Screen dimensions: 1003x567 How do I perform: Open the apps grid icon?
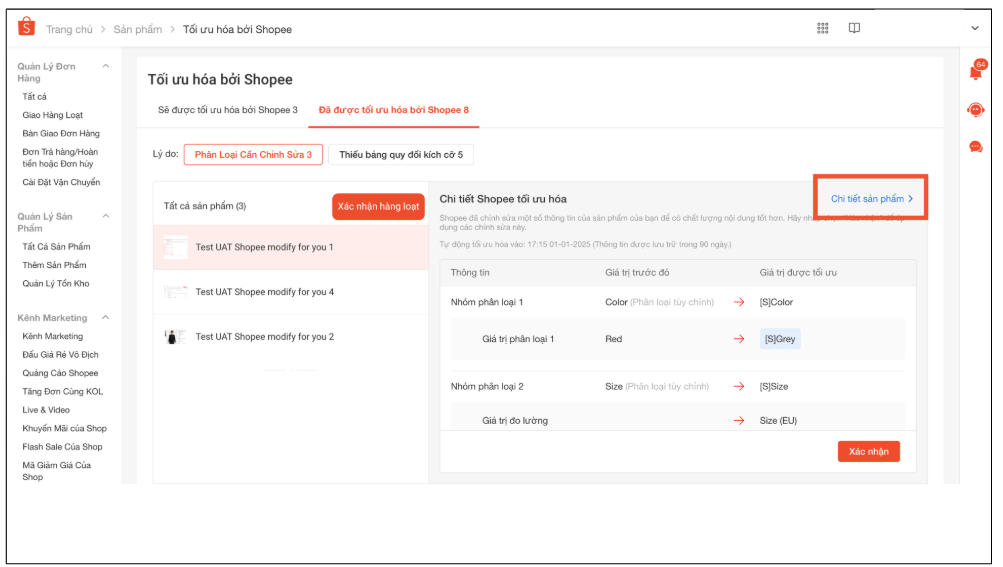823,28
